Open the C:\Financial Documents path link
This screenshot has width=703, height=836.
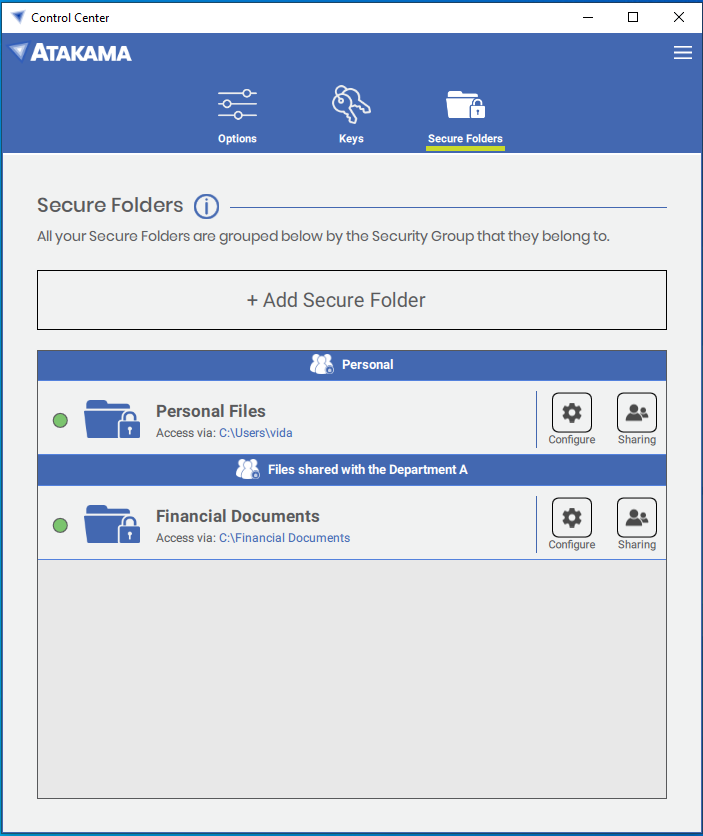(x=285, y=537)
